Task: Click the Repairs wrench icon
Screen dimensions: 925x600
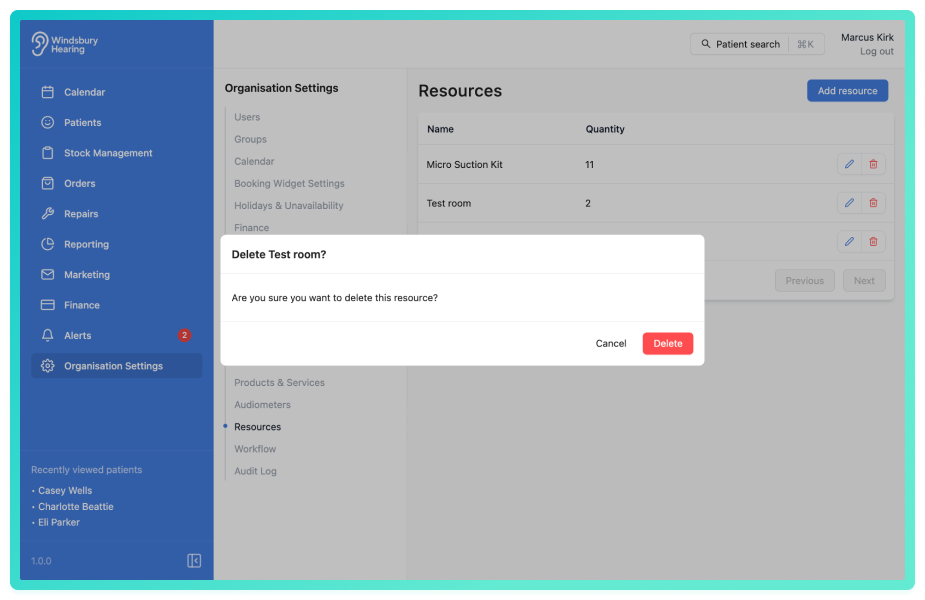Action: click(x=48, y=214)
